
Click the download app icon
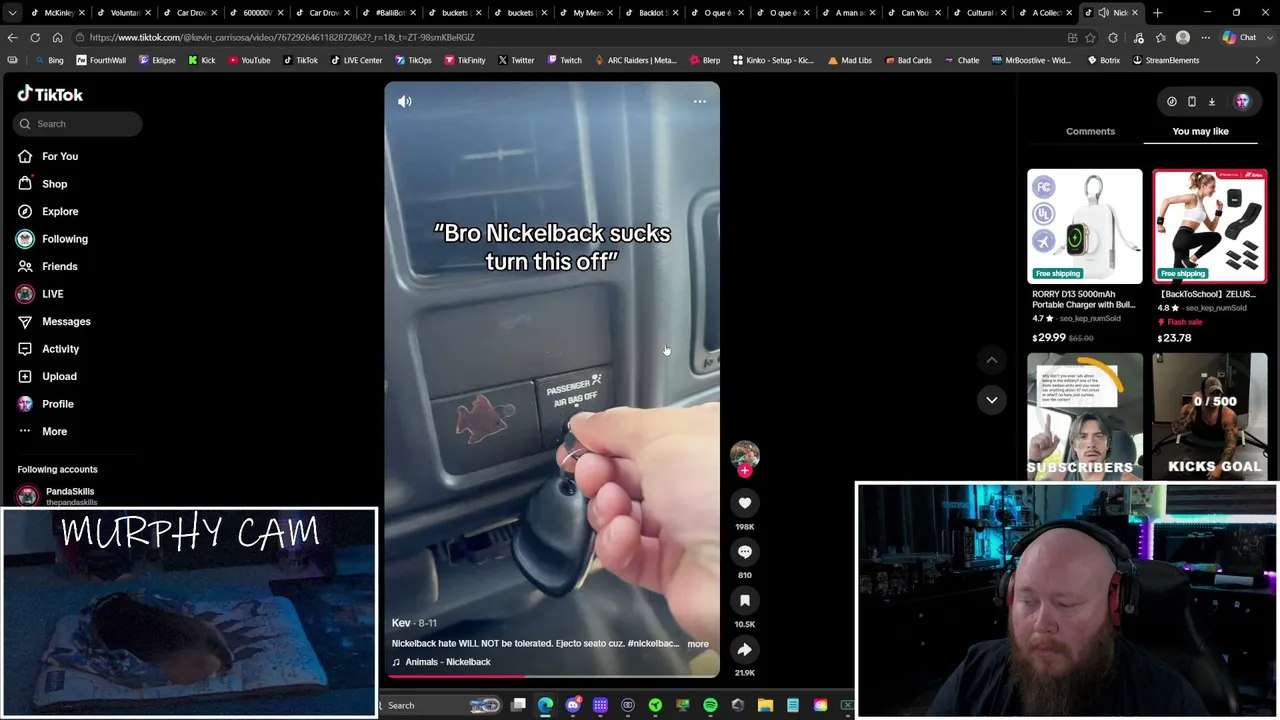point(1212,101)
